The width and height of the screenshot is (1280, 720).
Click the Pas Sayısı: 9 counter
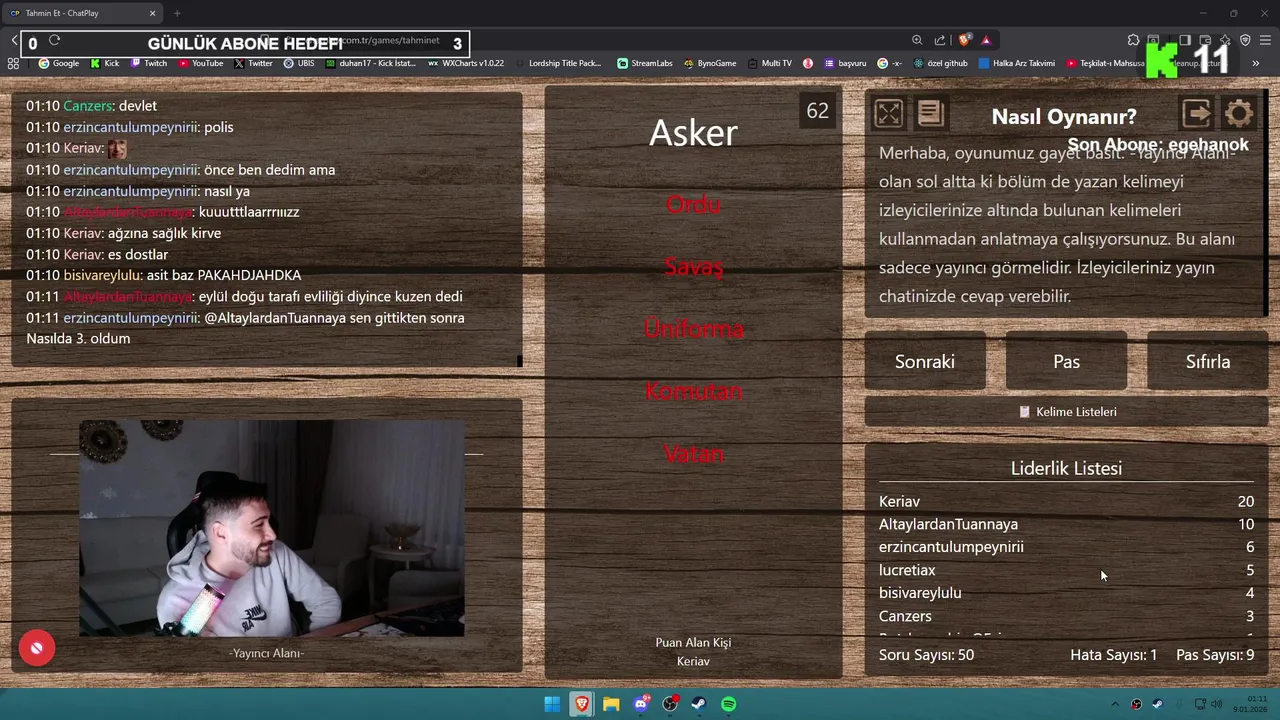coord(1215,655)
